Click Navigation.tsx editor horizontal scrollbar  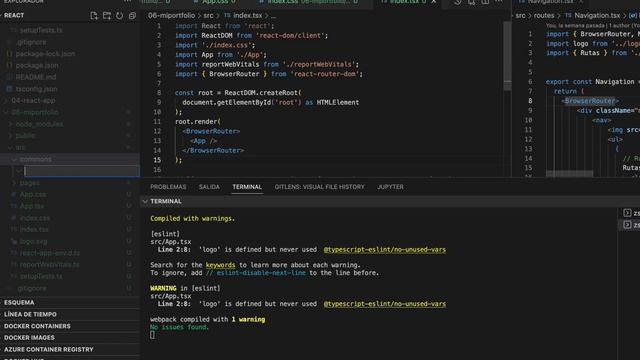569,174
